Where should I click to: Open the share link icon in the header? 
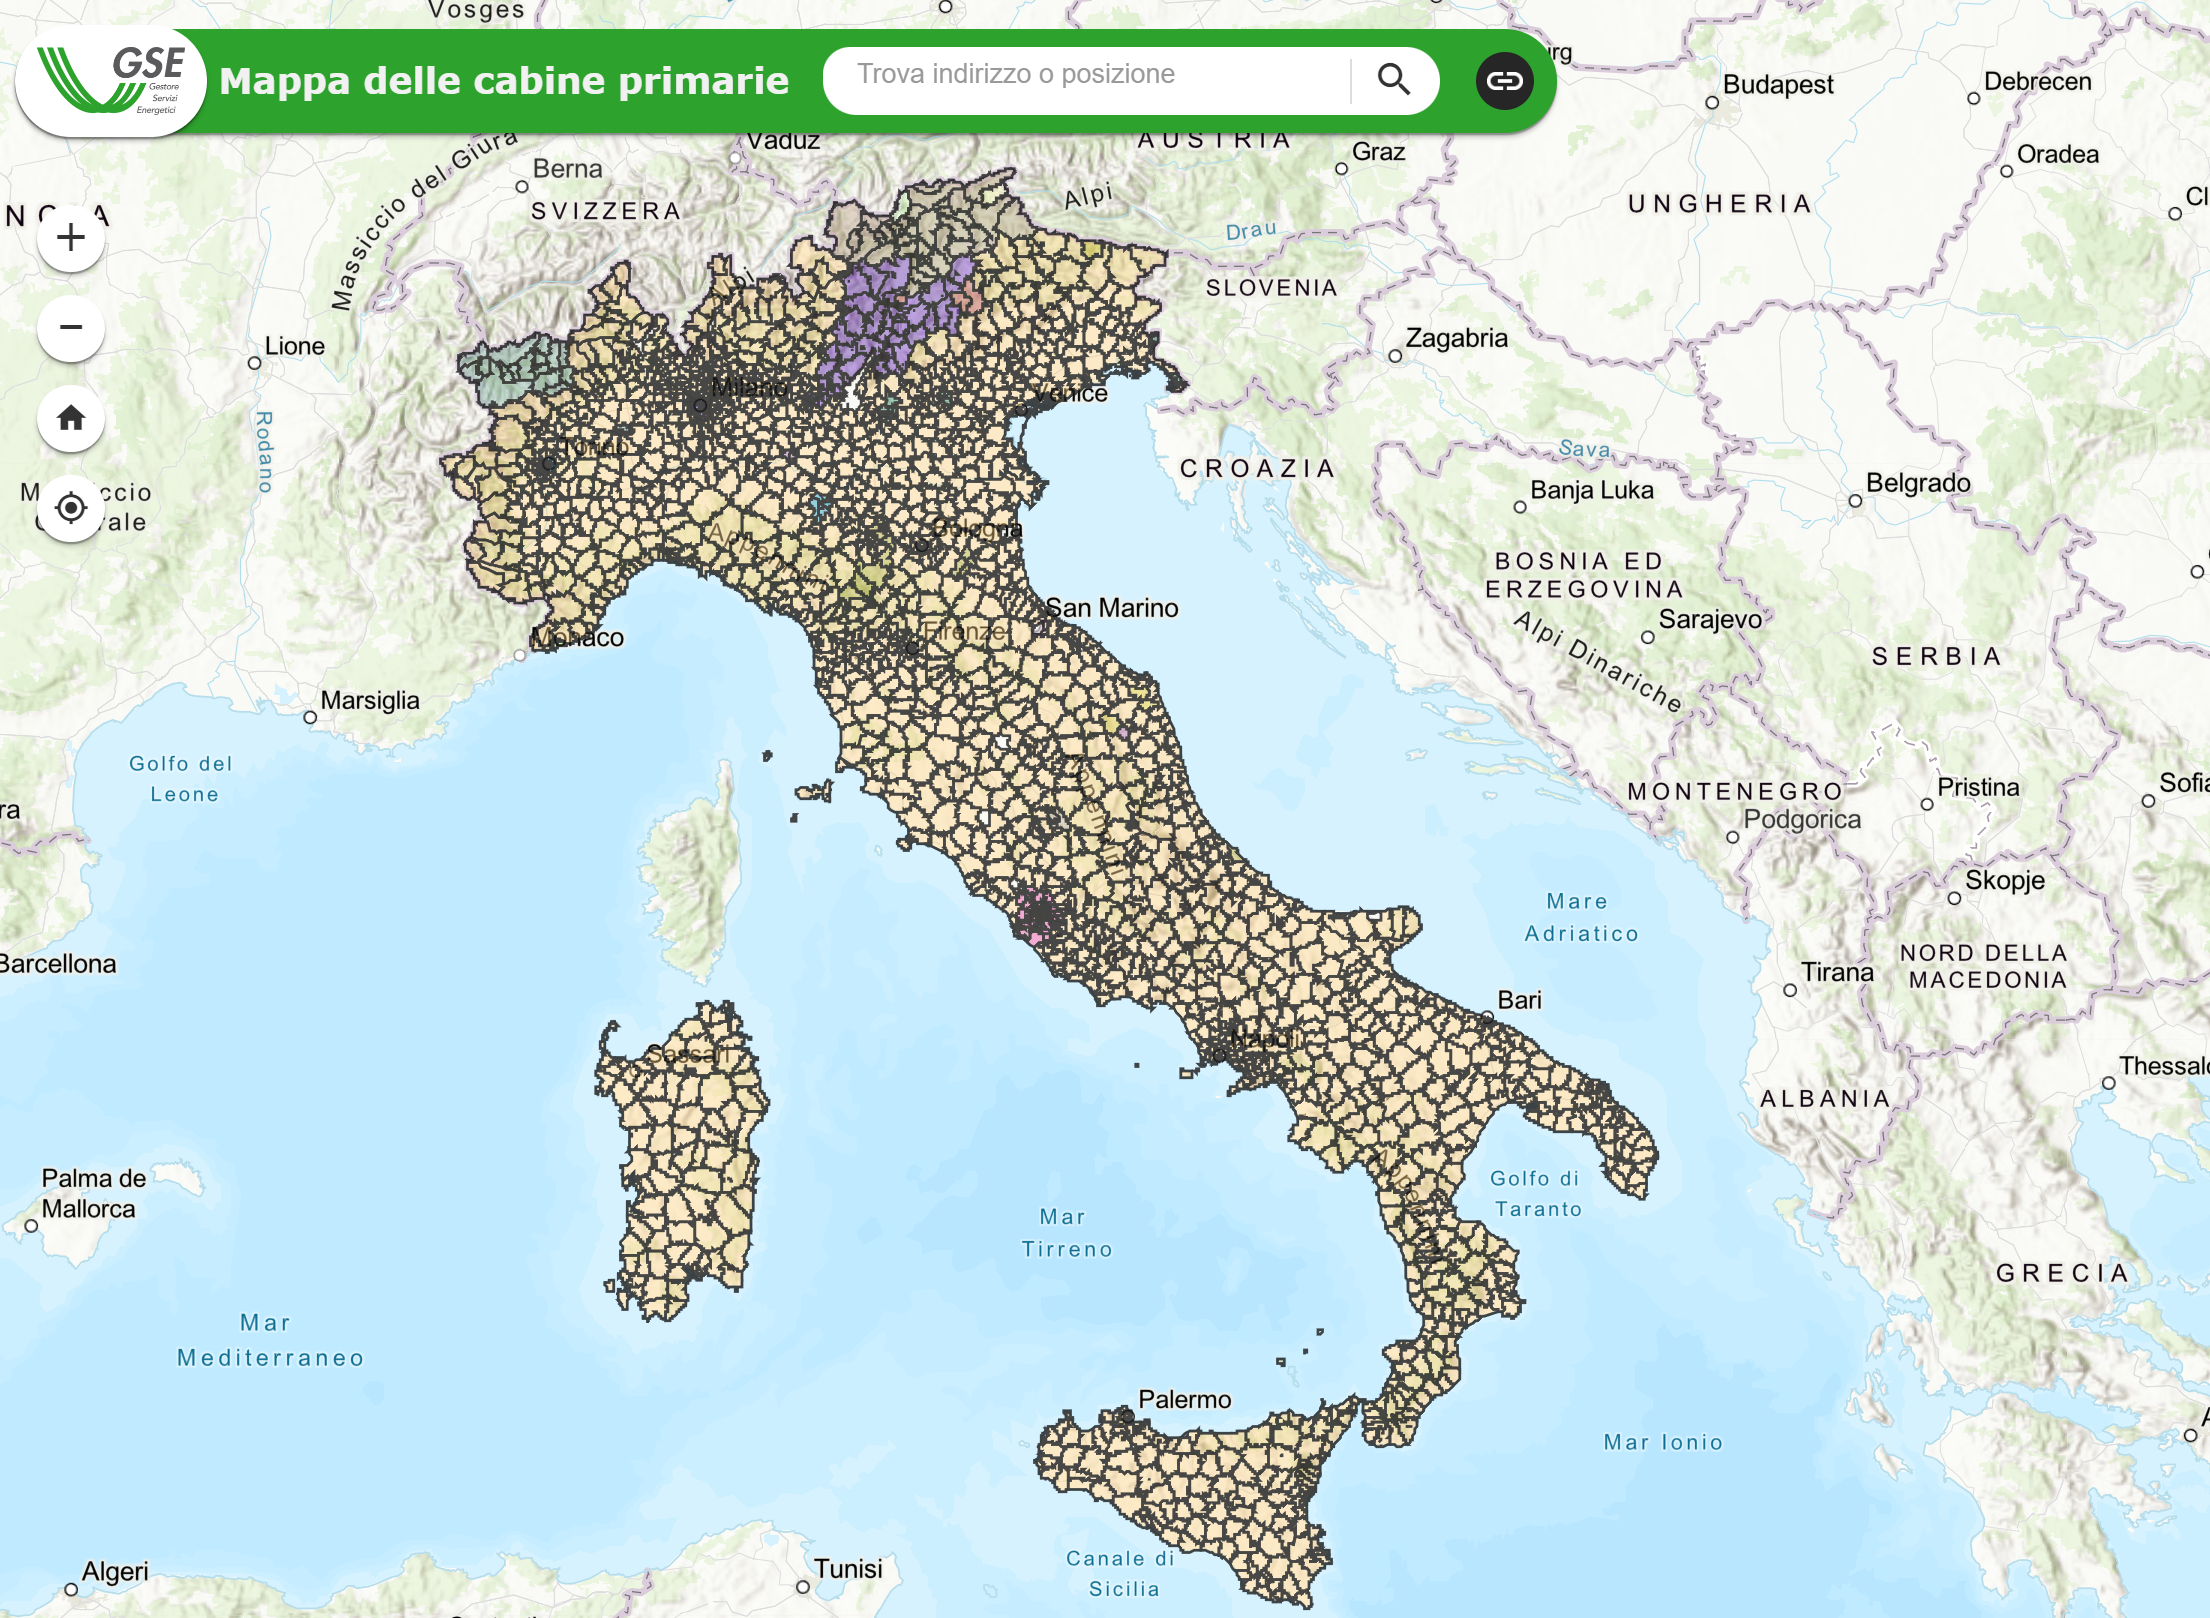click(1503, 81)
